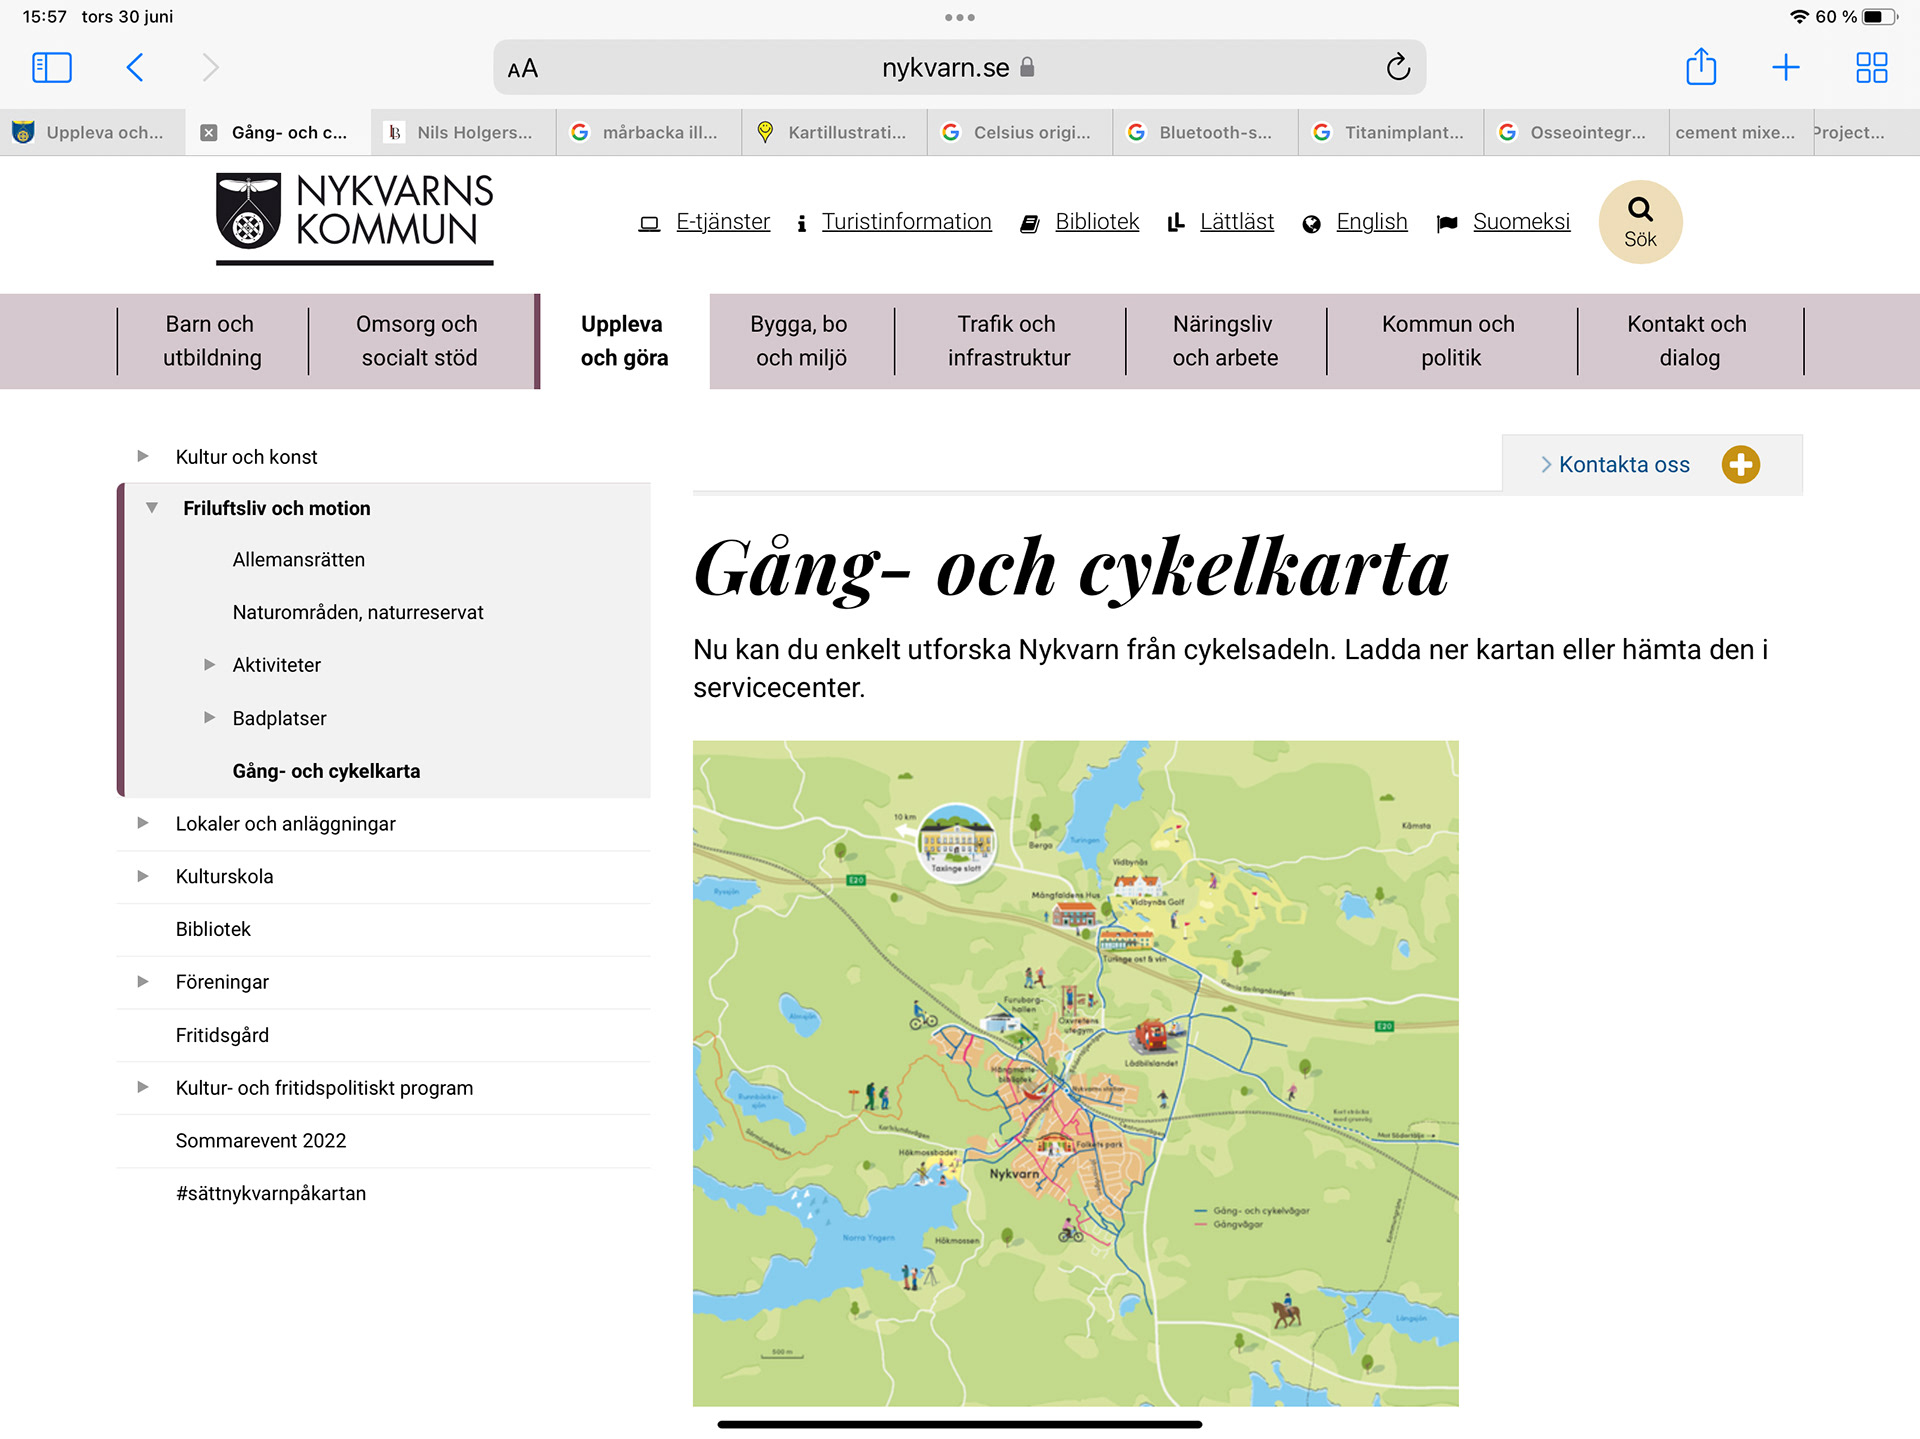Go back with the back arrow
Viewport: 1920px width, 1439px height.
(136, 68)
